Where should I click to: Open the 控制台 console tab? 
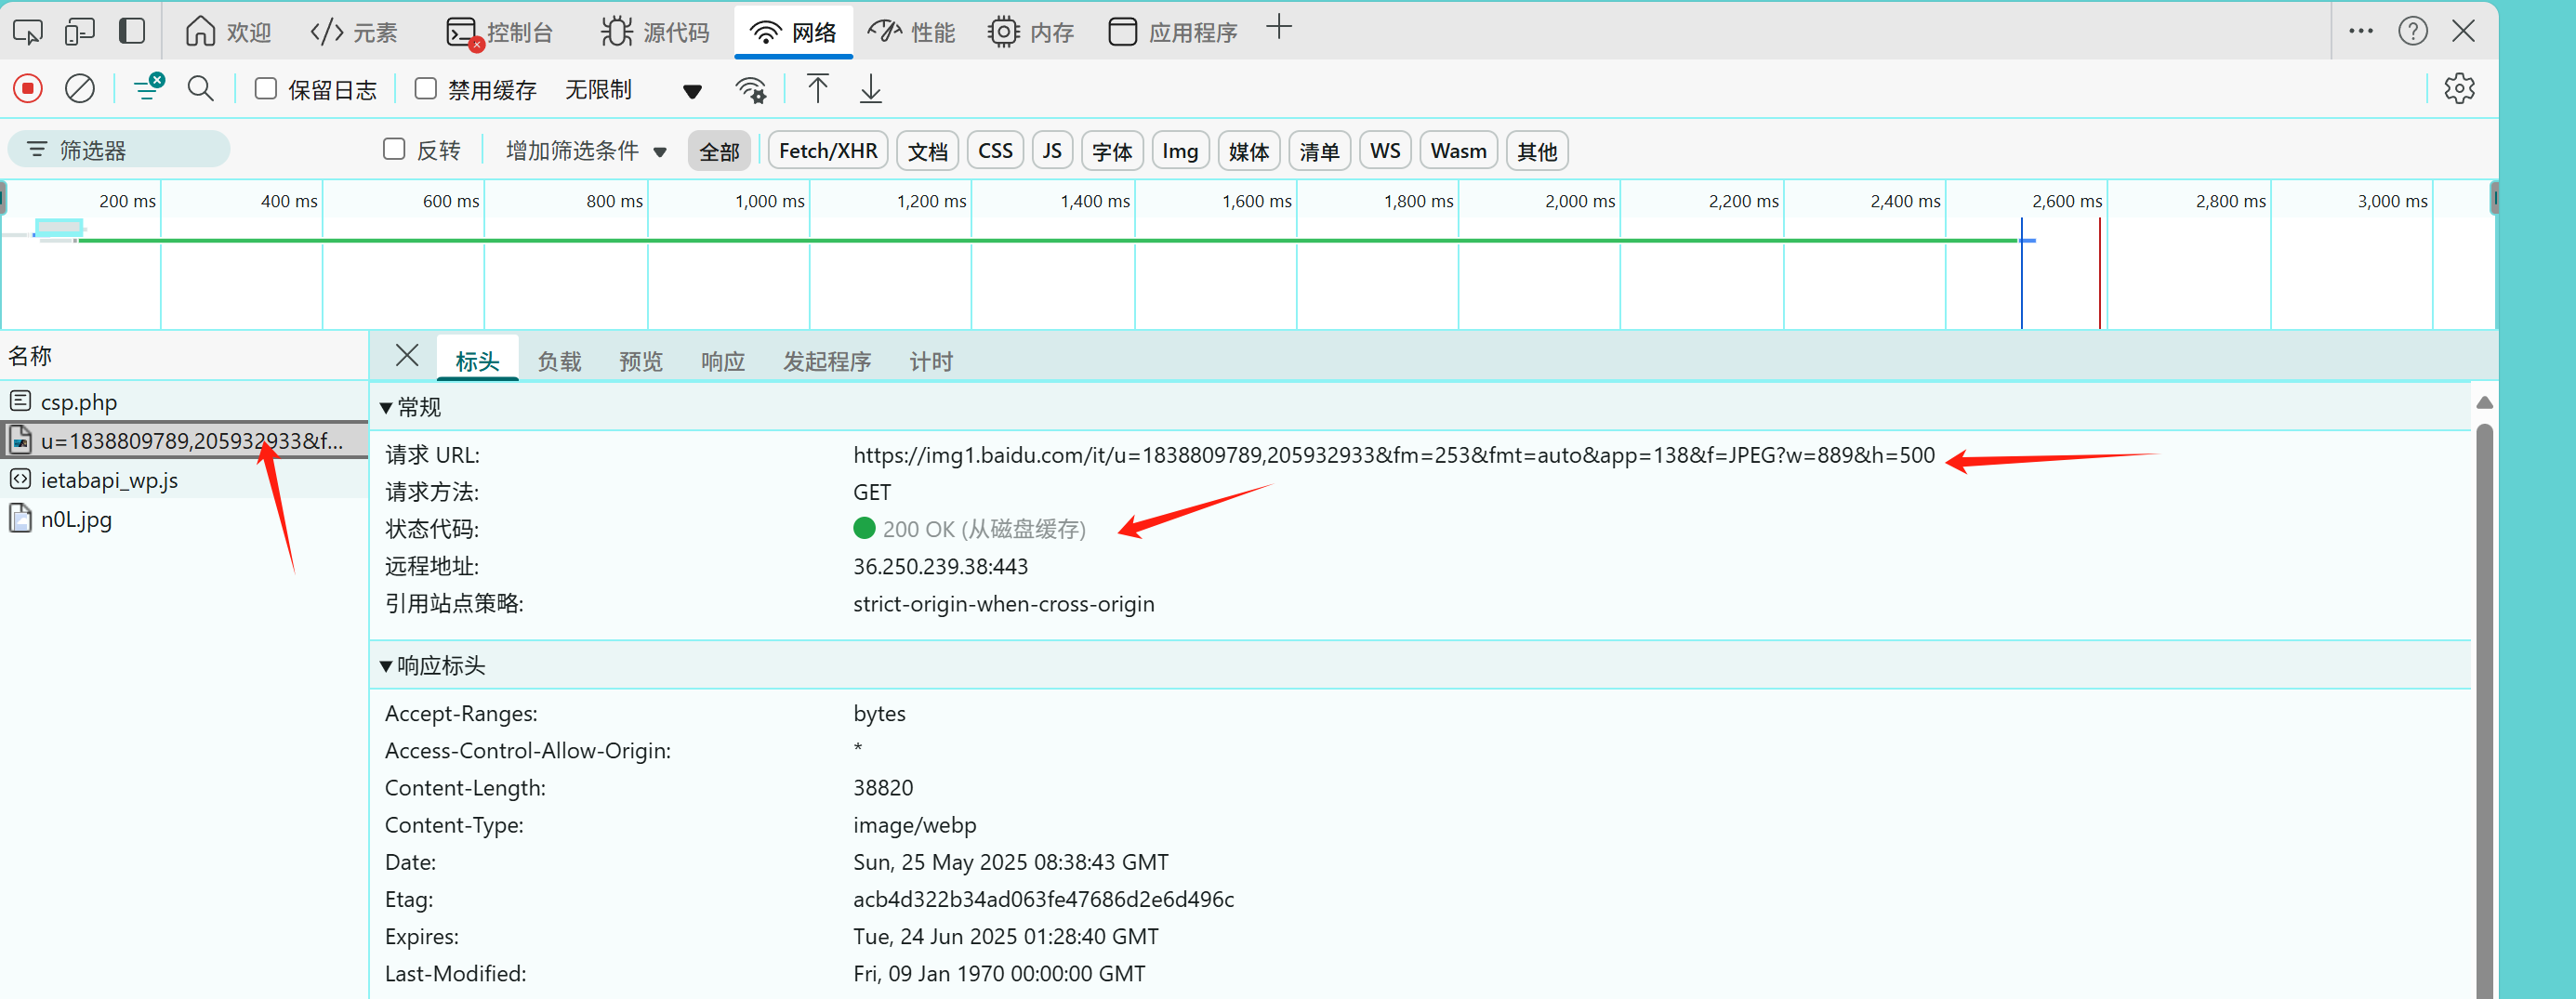pyautogui.click(x=499, y=32)
